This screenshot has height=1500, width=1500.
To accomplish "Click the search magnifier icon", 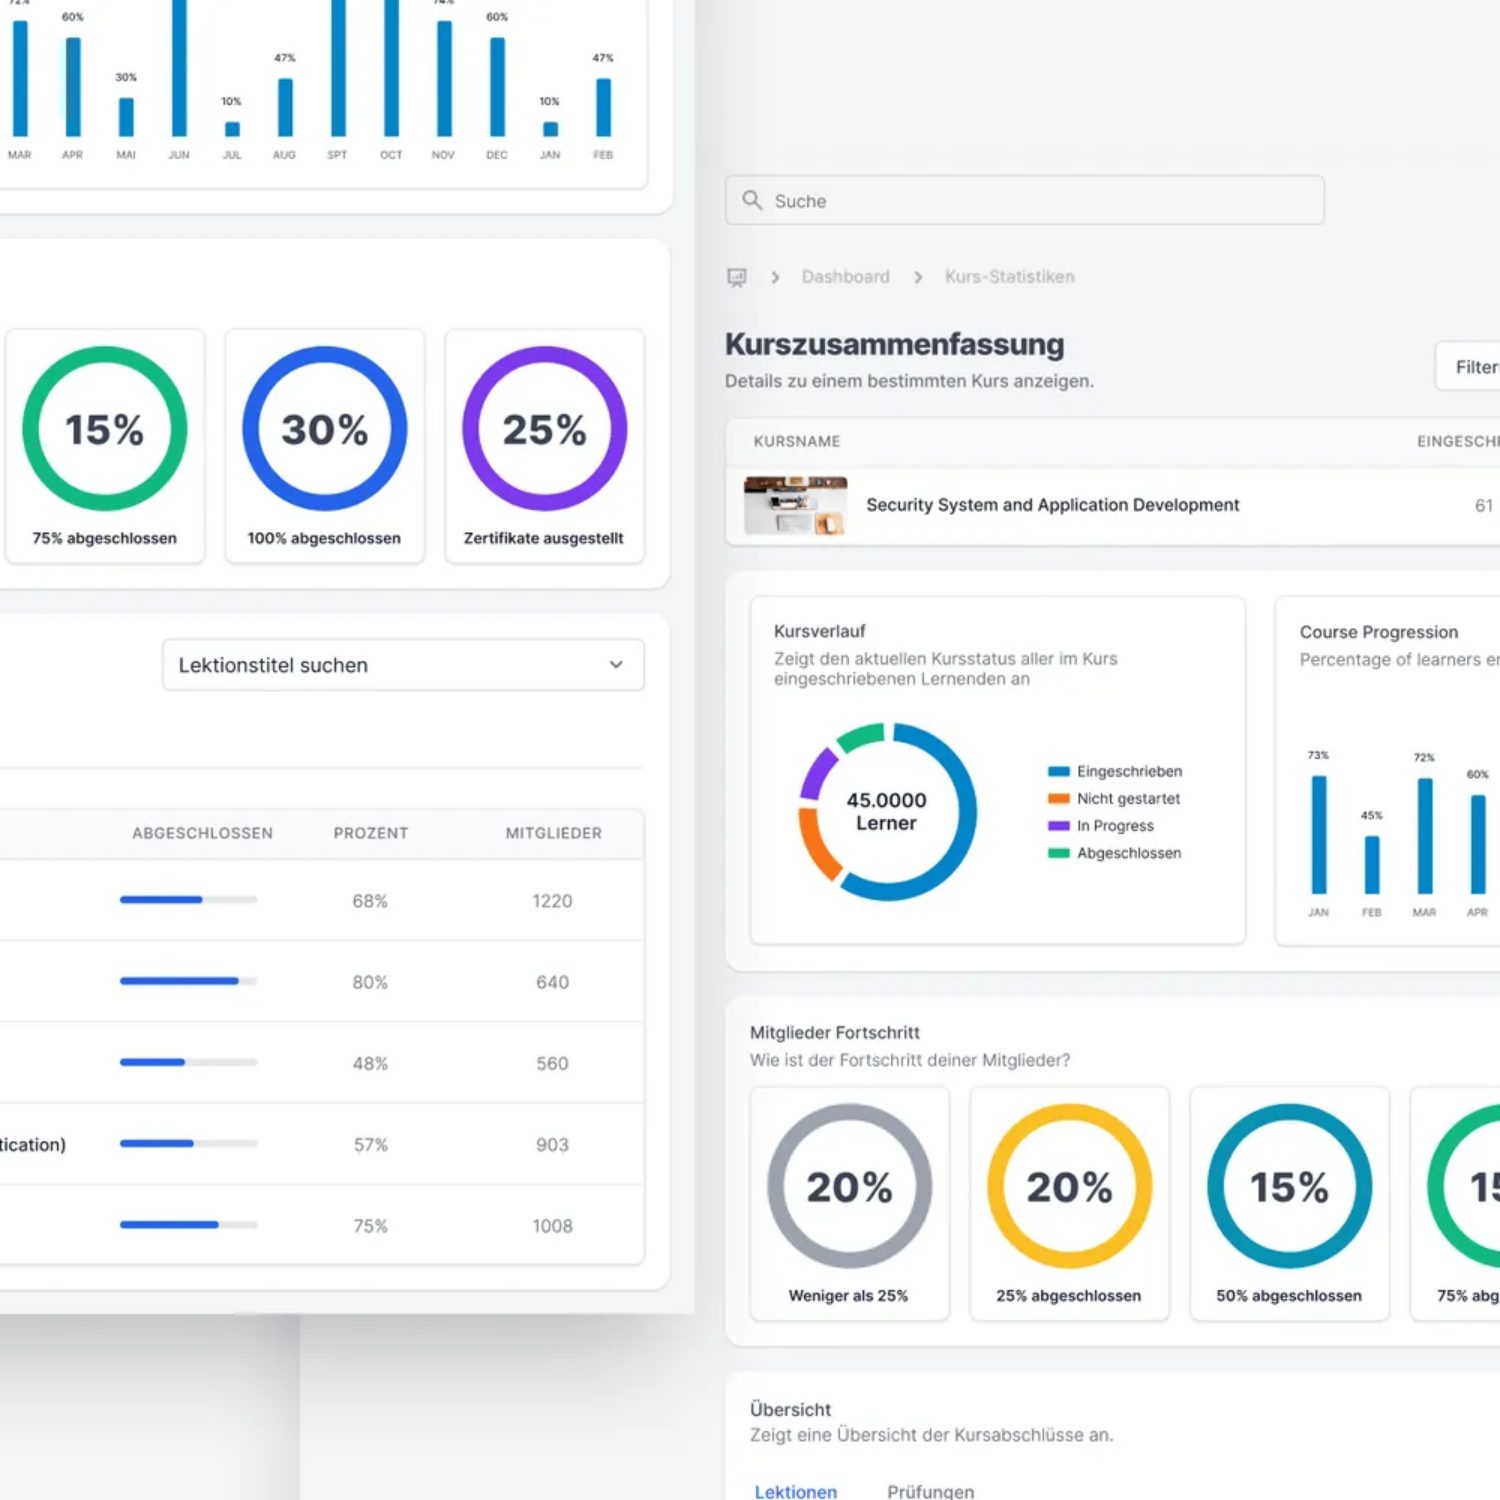I will pos(752,200).
